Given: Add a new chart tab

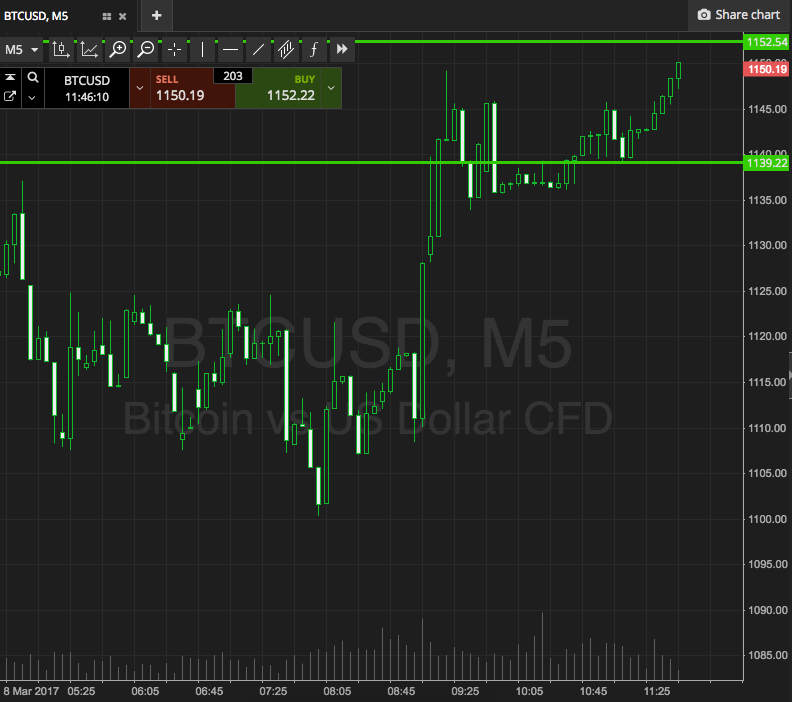Looking at the screenshot, I should pyautogui.click(x=156, y=15).
